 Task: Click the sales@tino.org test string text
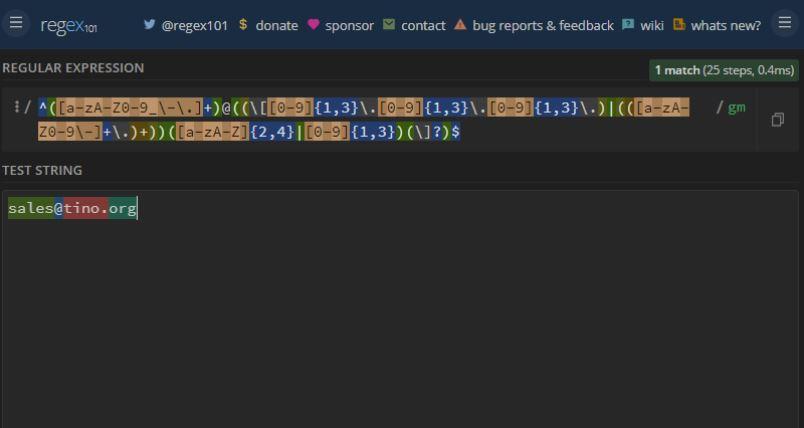pos(72,208)
